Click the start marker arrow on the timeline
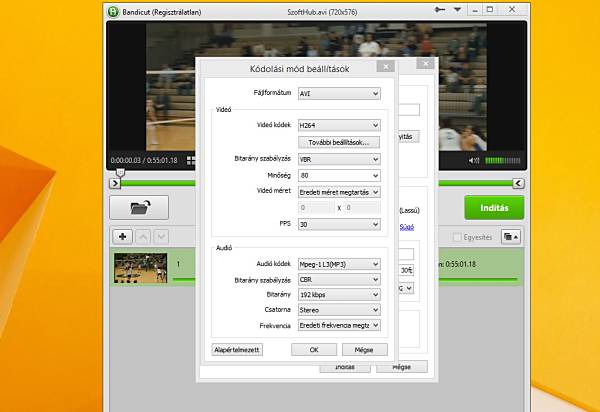Screen dimensions: 600x412 [x=115, y=183]
